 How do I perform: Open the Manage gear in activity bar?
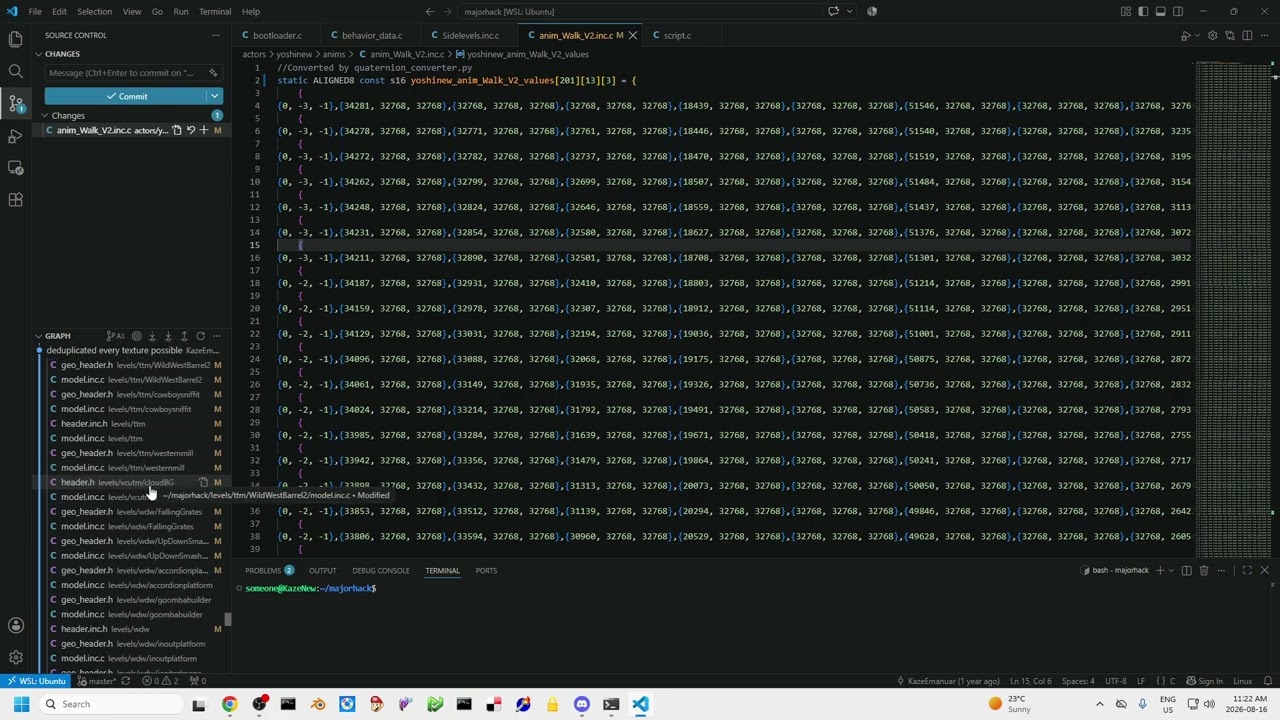pyautogui.click(x=15, y=657)
